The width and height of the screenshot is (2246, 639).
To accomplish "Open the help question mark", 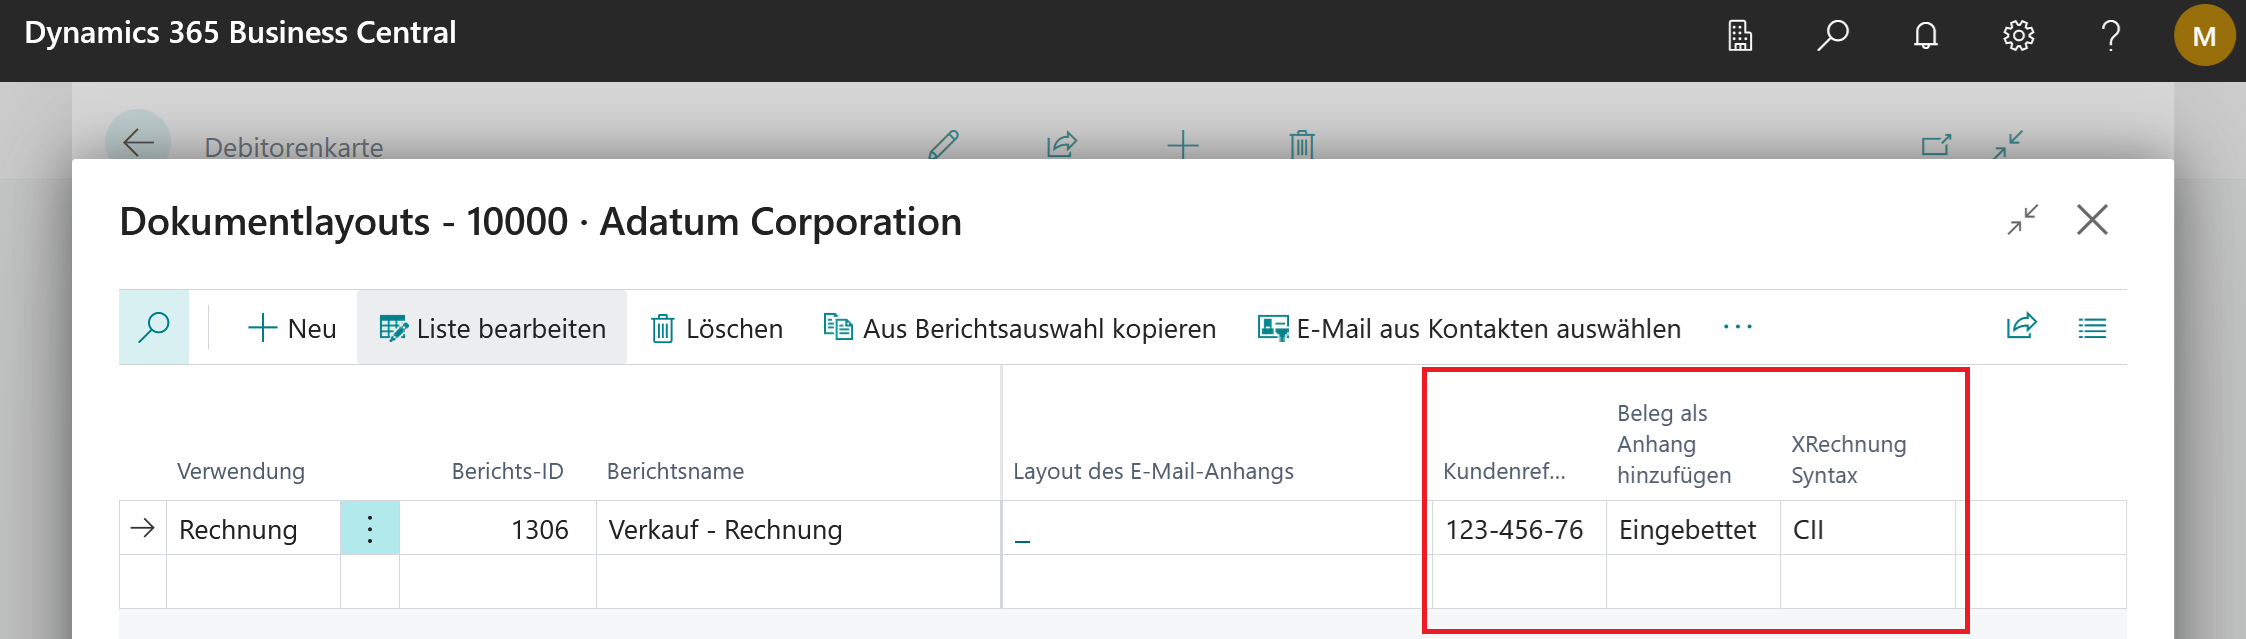I will (x=2111, y=36).
